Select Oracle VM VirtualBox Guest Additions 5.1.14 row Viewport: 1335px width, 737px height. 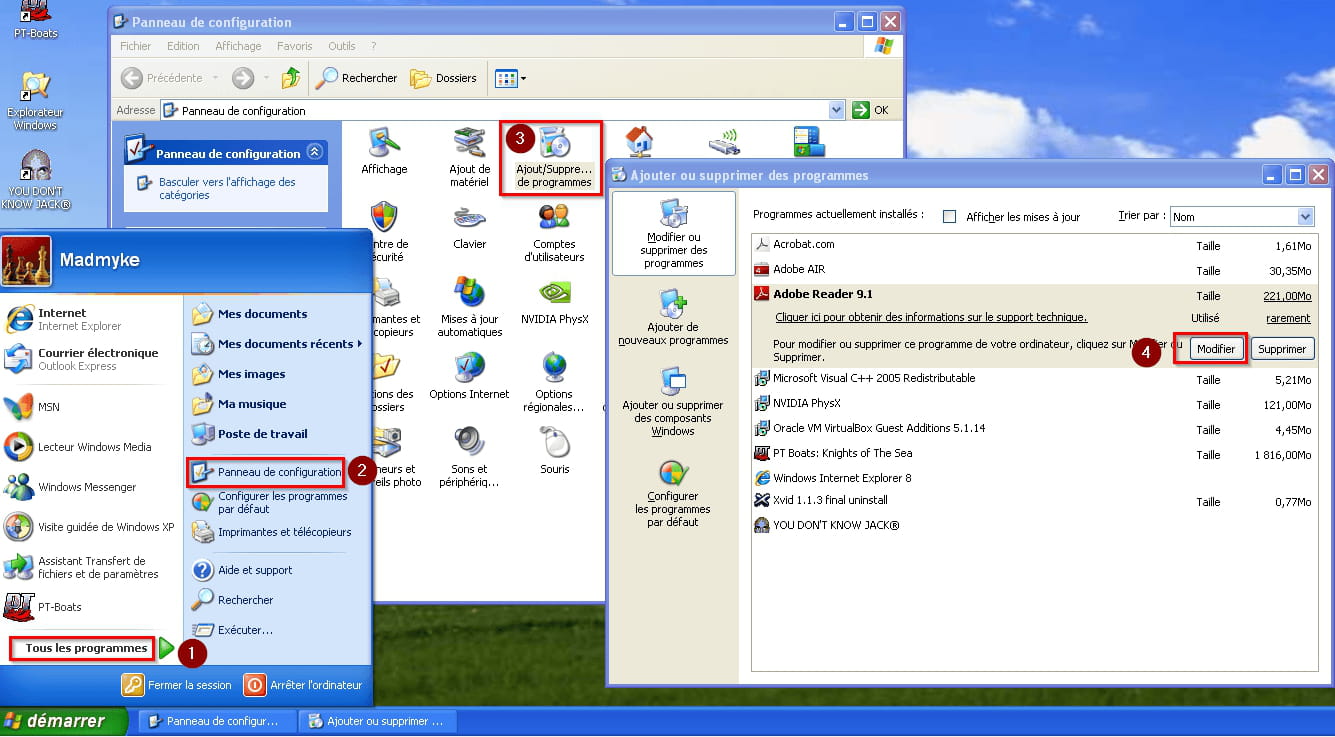click(1034, 429)
